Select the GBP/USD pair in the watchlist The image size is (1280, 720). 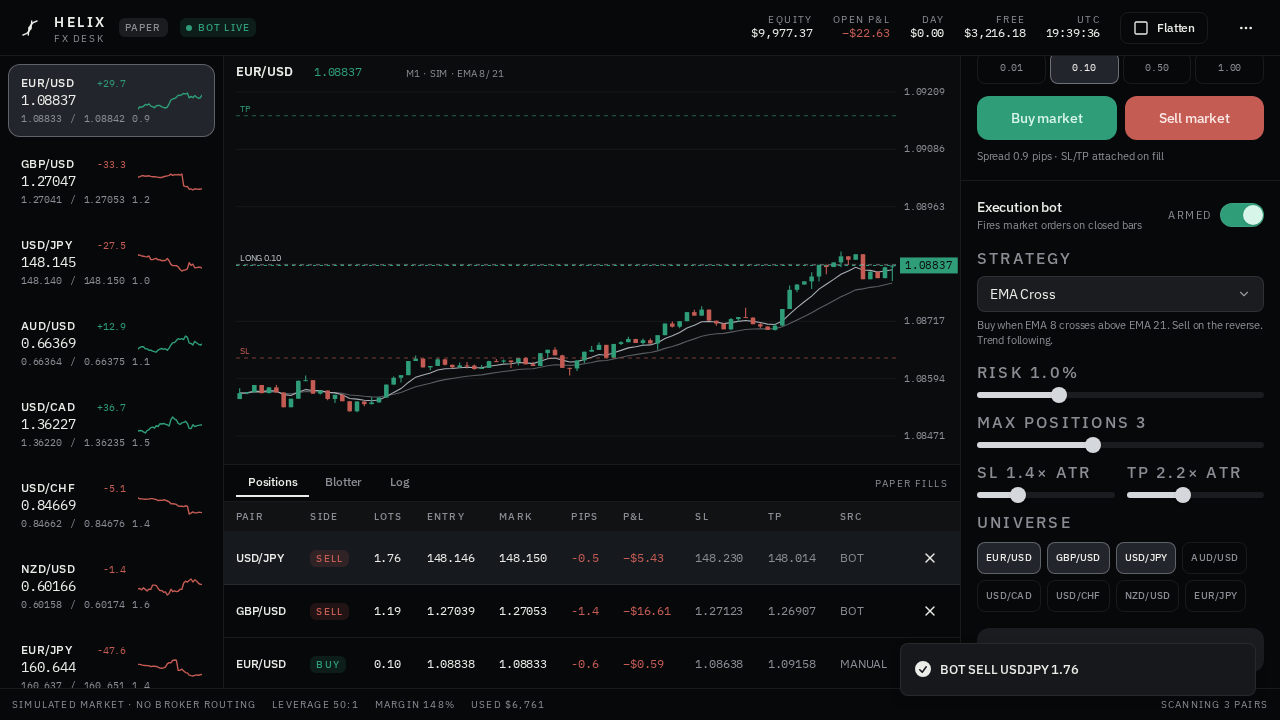111,182
